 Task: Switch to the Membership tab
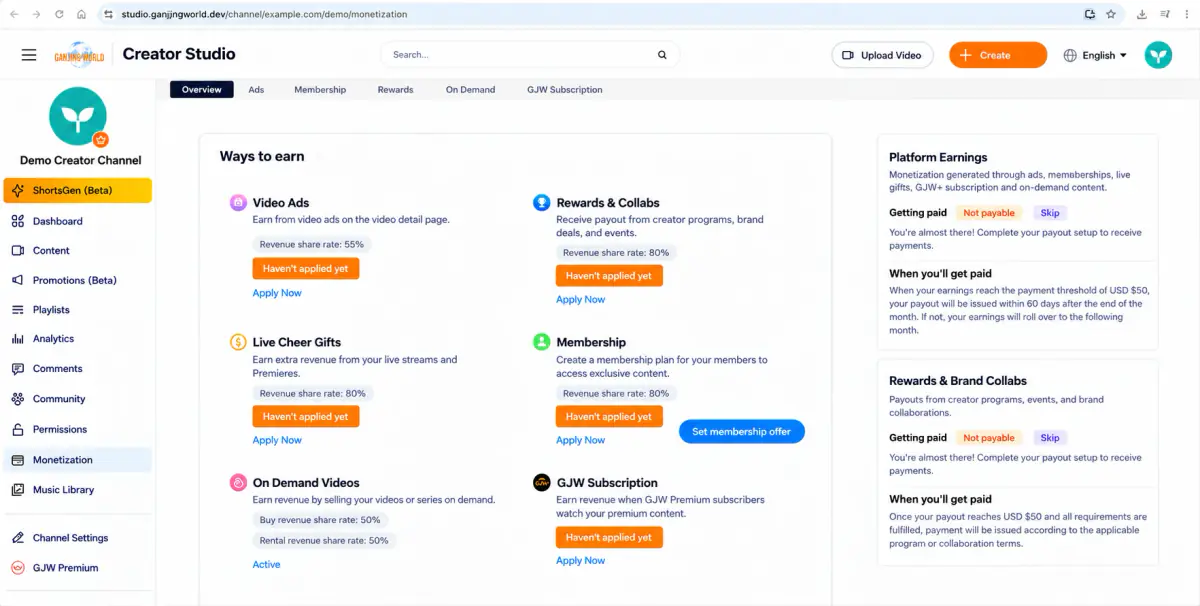click(x=320, y=89)
